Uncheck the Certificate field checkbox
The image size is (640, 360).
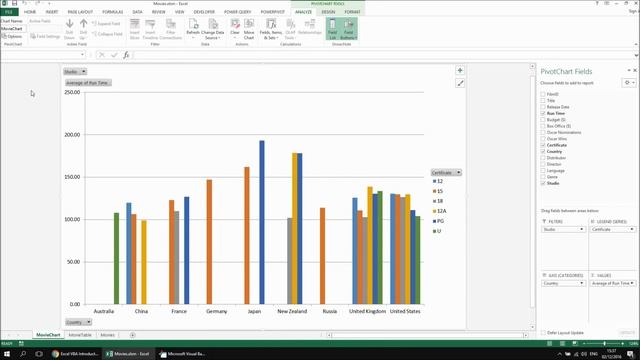pyautogui.click(x=543, y=145)
